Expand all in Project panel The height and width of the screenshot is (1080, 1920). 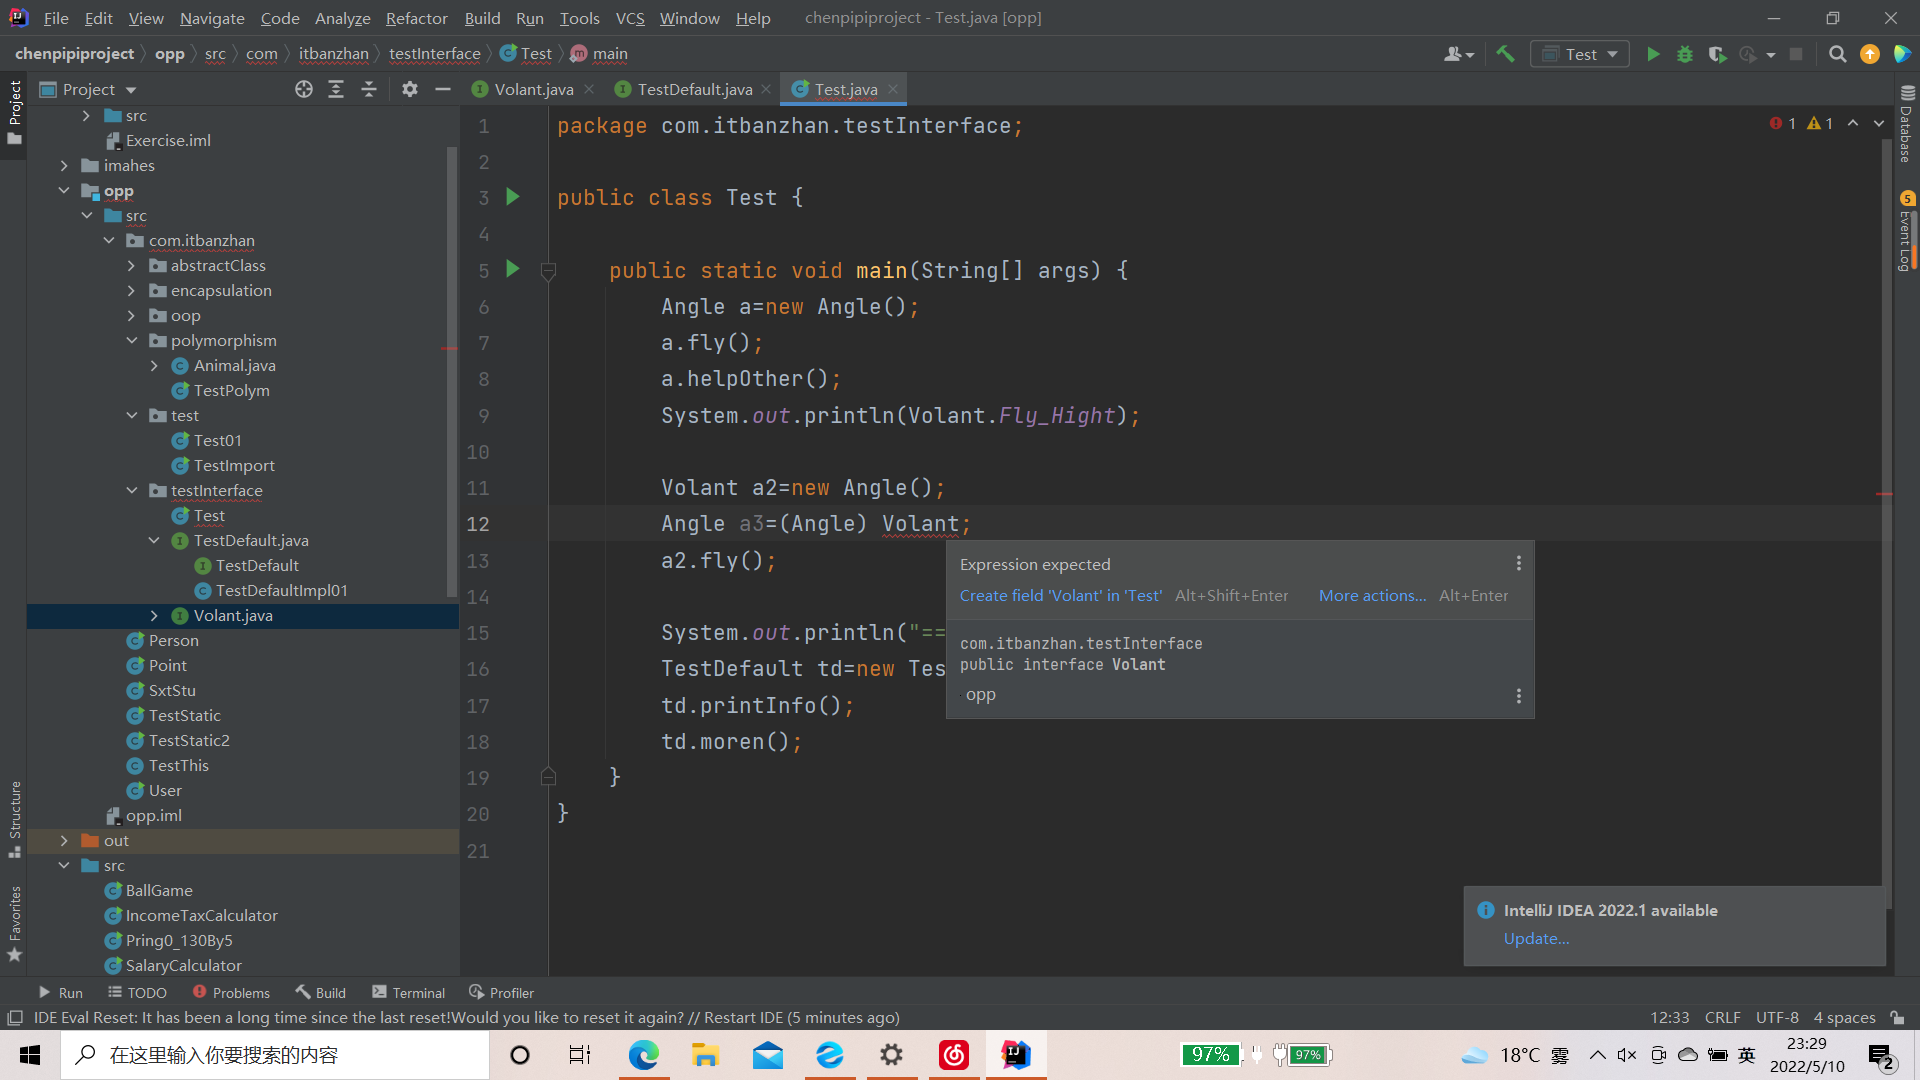point(336,89)
